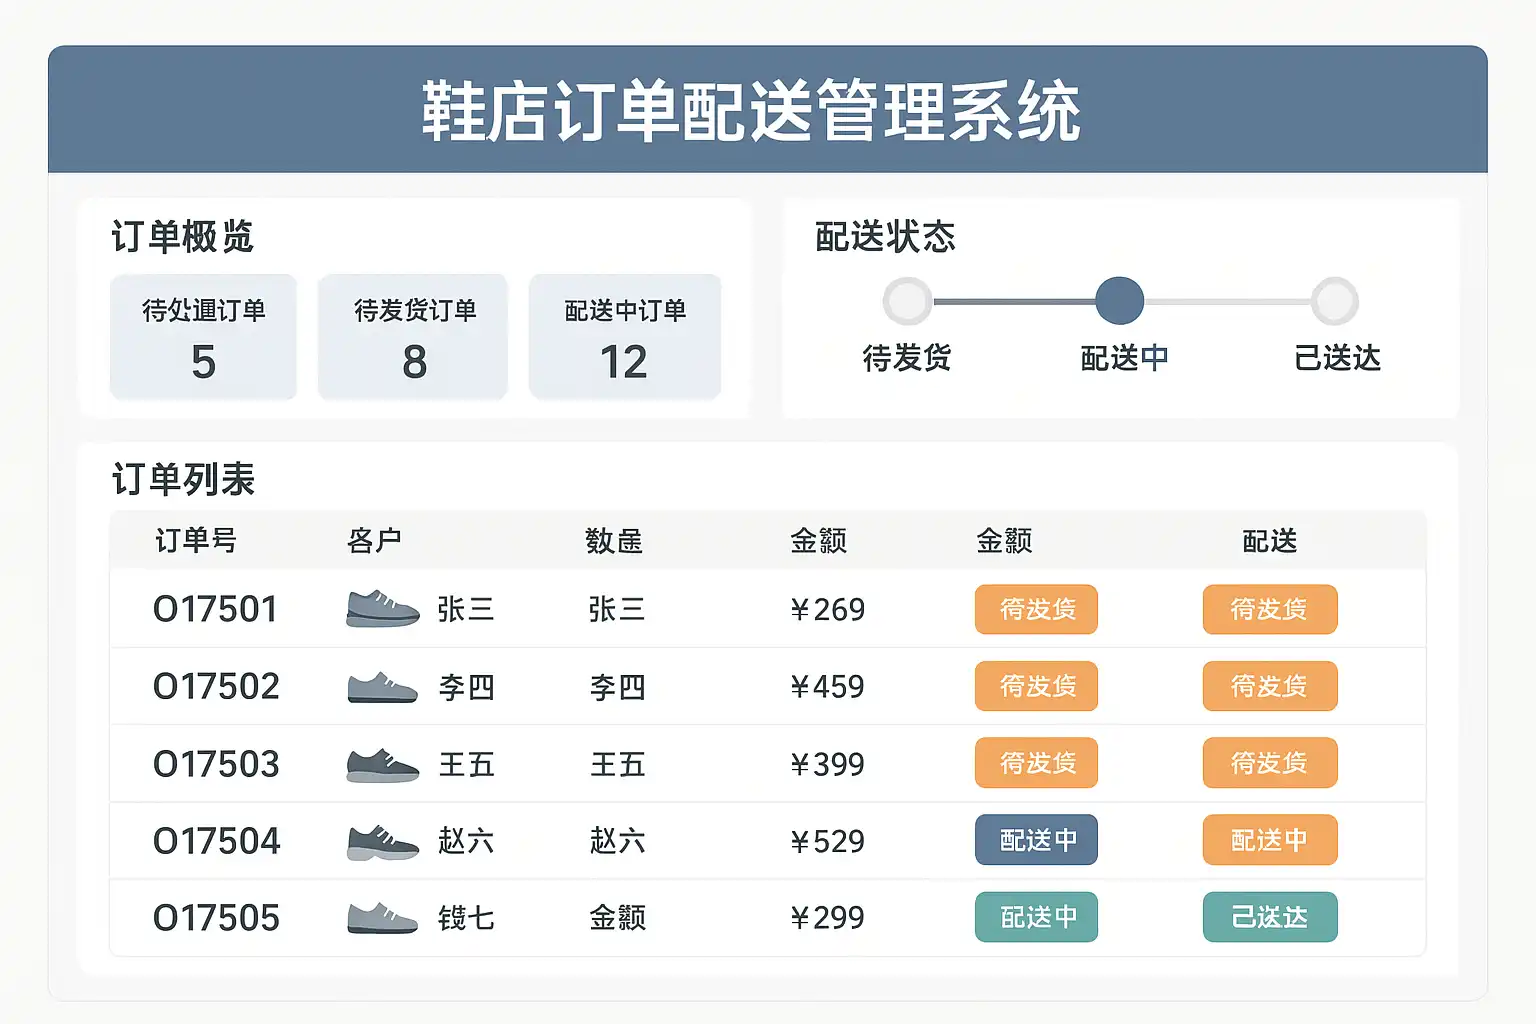Click shoe icon for order O17501
Image resolution: width=1536 pixels, height=1024 pixels.
click(382, 609)
